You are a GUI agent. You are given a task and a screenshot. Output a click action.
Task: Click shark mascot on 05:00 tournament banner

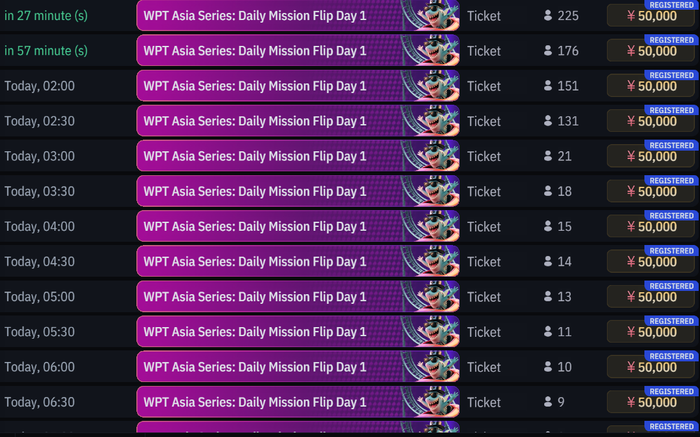click(435, 296)
